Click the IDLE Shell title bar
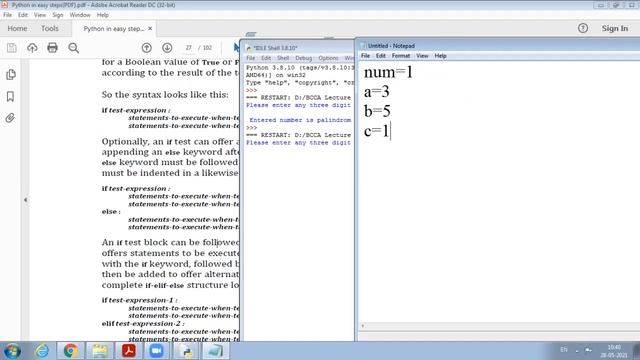640x360 pixels. [x=298, y=48]
